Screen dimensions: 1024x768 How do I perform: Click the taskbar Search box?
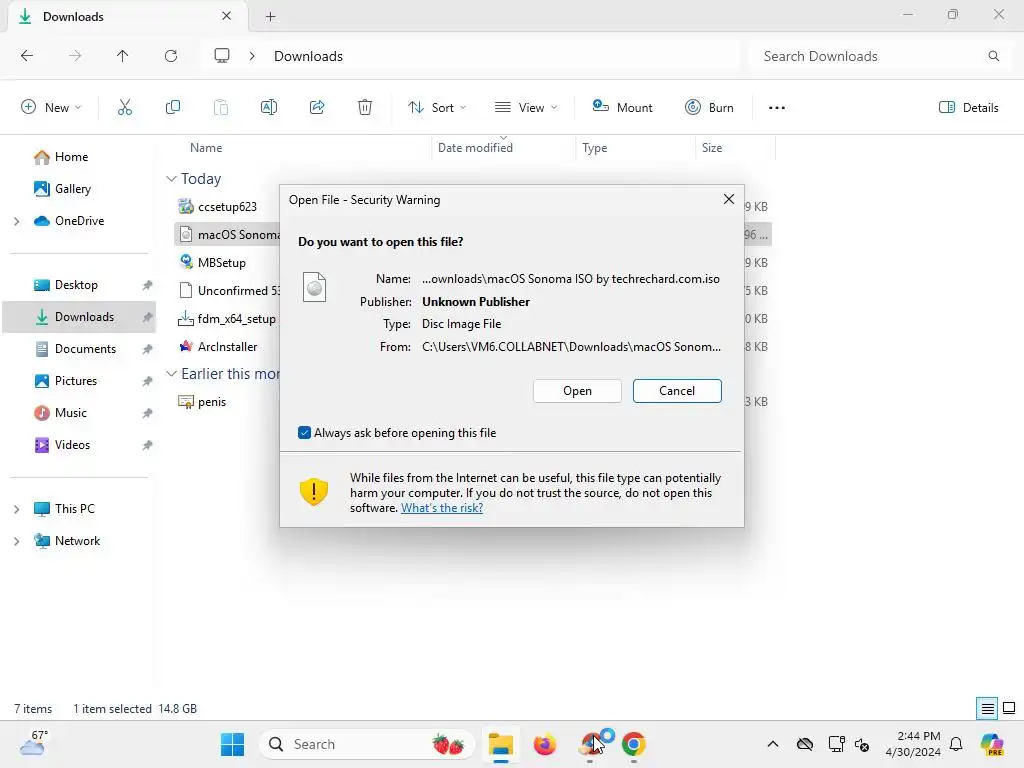[368, 744]
